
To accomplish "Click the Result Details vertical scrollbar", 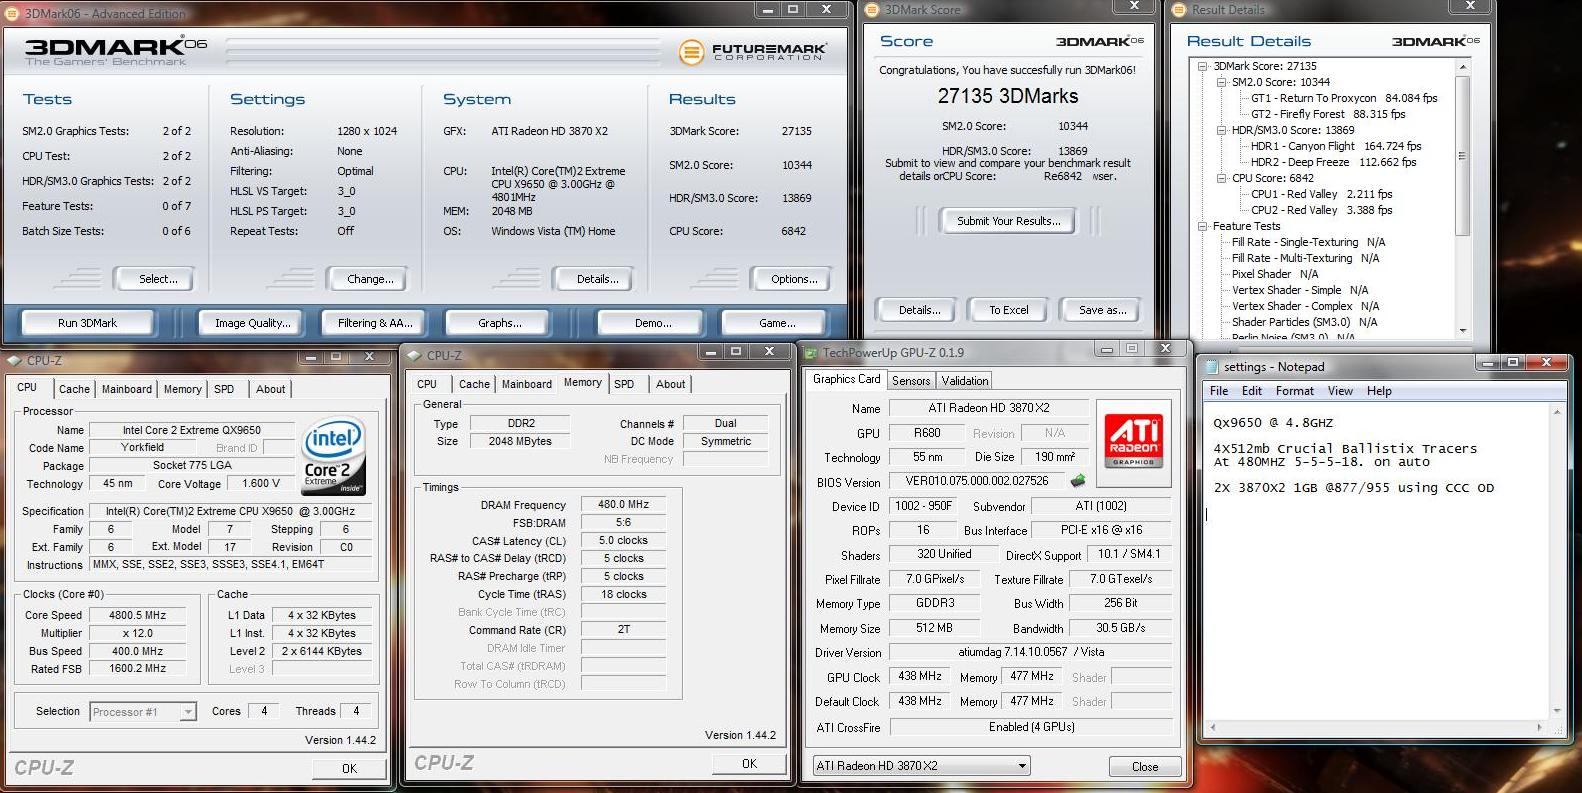I will coord(1463,199).
